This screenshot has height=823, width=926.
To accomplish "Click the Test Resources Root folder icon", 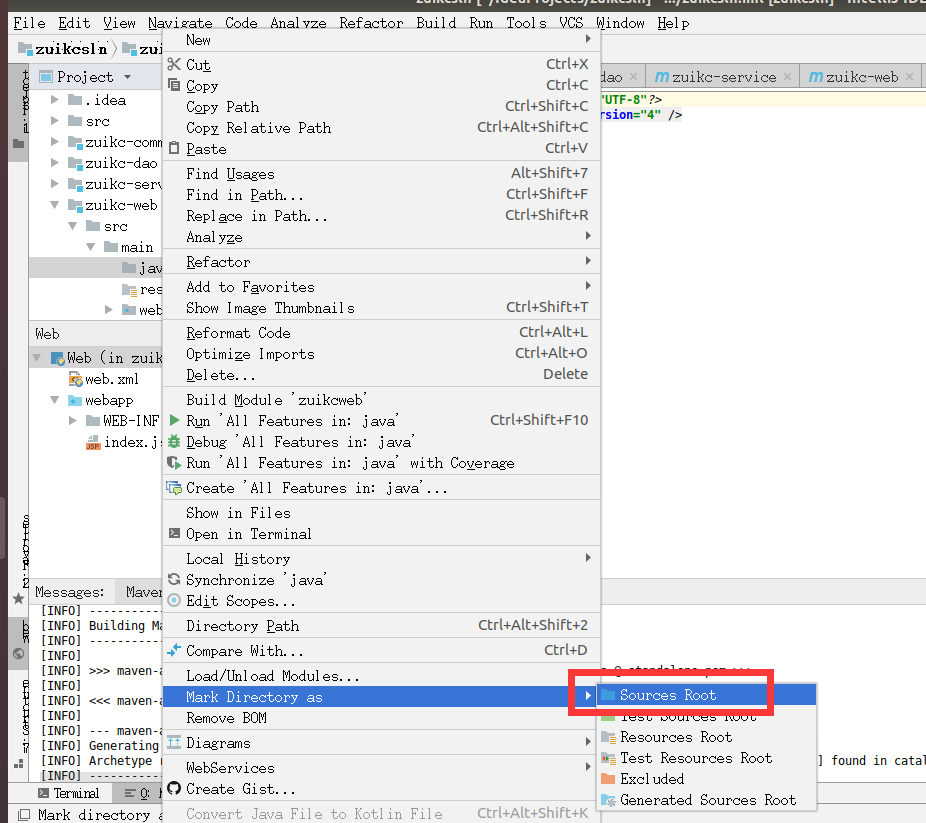I will click(x=608, y=758).
